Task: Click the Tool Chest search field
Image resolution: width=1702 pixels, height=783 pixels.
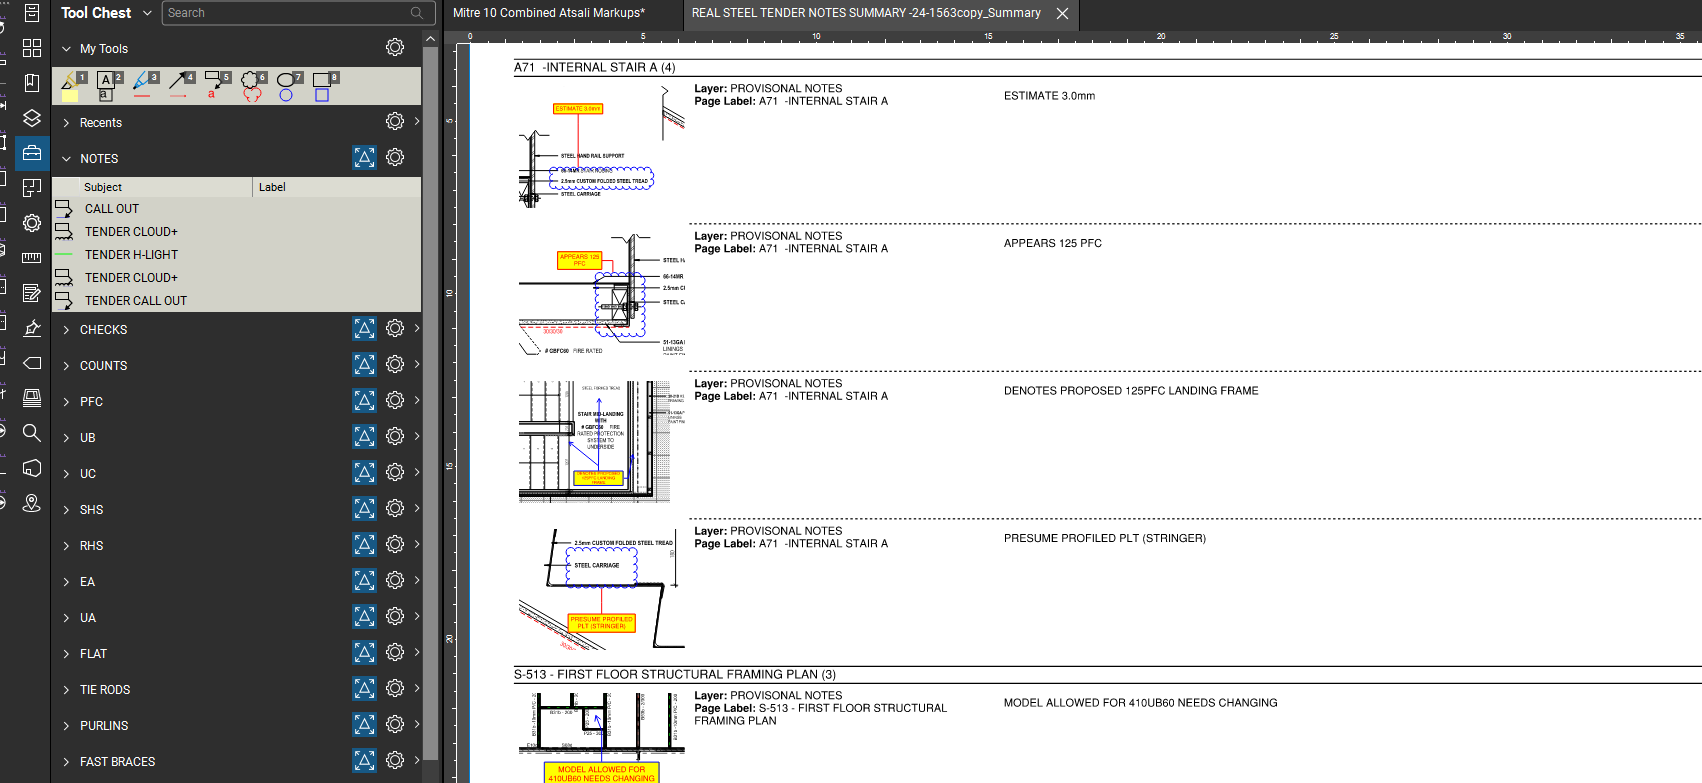Action: click(298, 13)
